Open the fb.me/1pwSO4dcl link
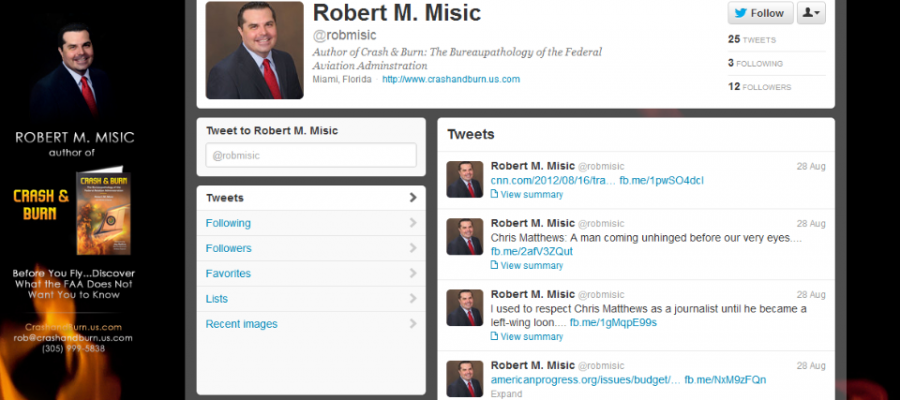This screenshot has height=400, width=900. coord(661,181)
